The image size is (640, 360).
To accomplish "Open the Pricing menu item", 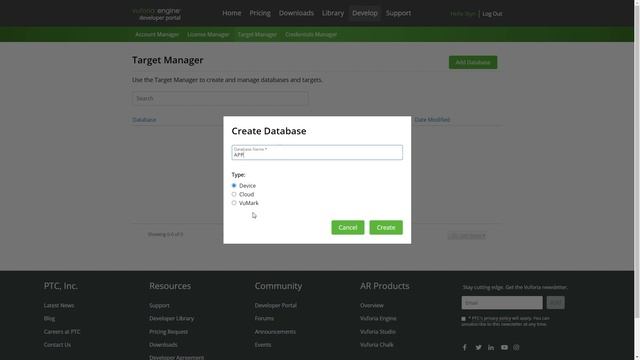I will click(260, 13).
